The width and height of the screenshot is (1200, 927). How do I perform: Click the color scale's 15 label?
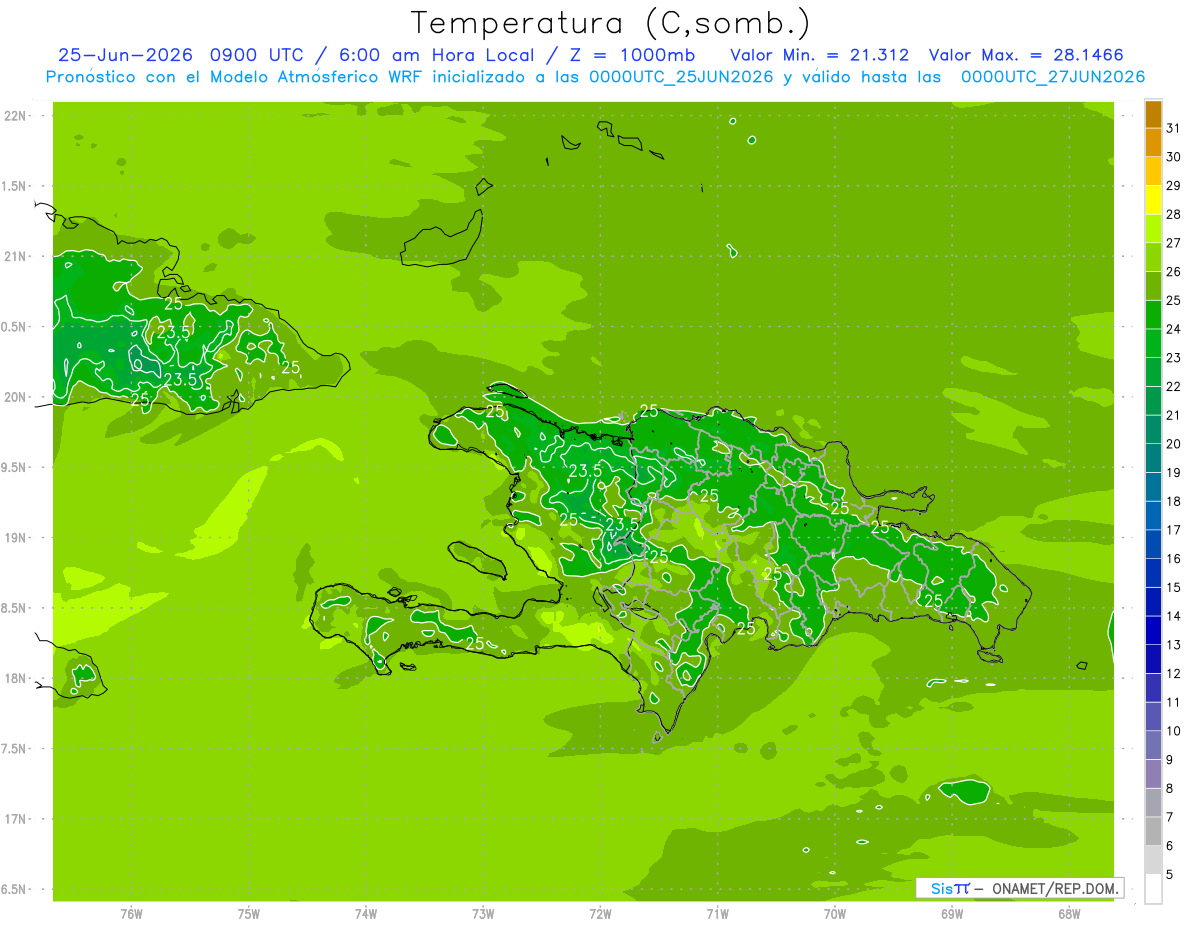(x=1173, y=587)
